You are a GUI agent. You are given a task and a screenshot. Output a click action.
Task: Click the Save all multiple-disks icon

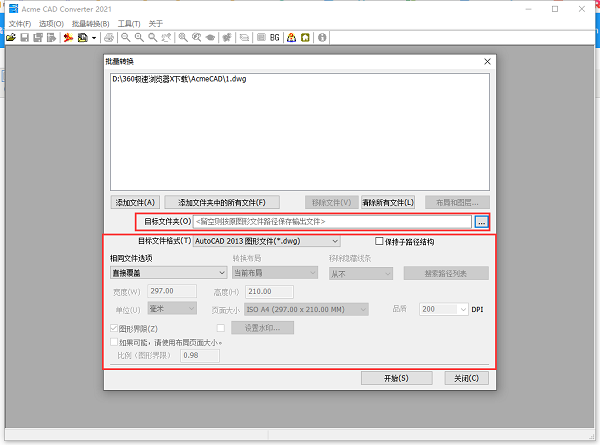[x=38, y=37]
